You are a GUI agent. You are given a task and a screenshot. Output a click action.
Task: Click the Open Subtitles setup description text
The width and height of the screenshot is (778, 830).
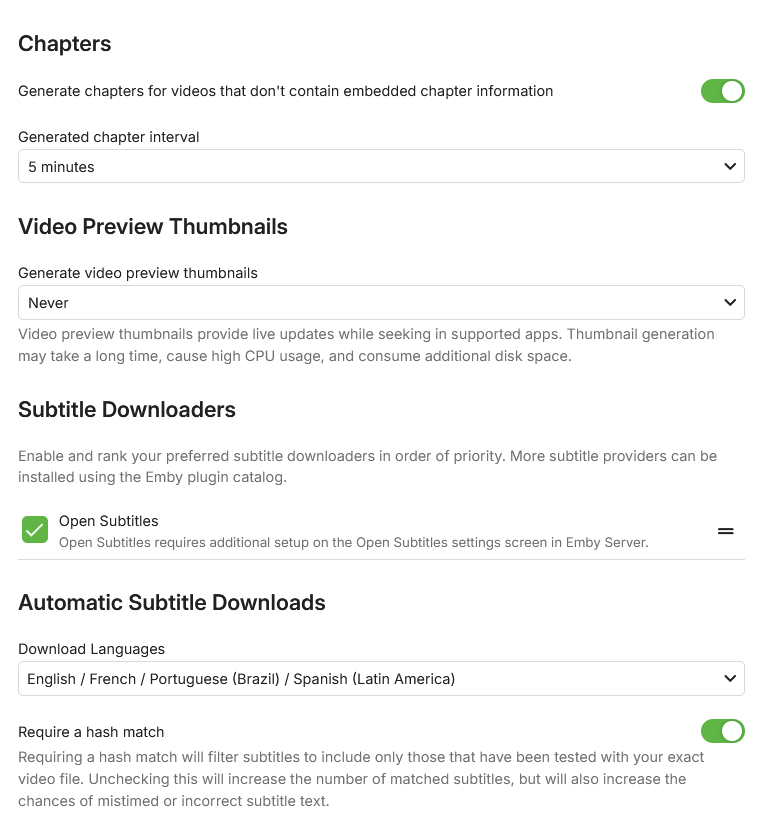[x=353, y=543]
